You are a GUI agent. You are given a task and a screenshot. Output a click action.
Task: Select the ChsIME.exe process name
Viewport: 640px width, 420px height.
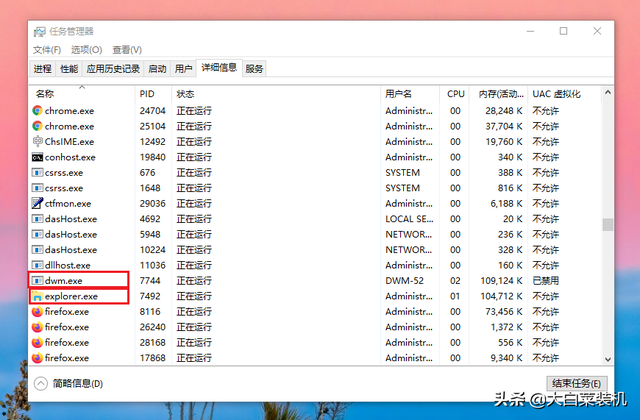(69, 142)
